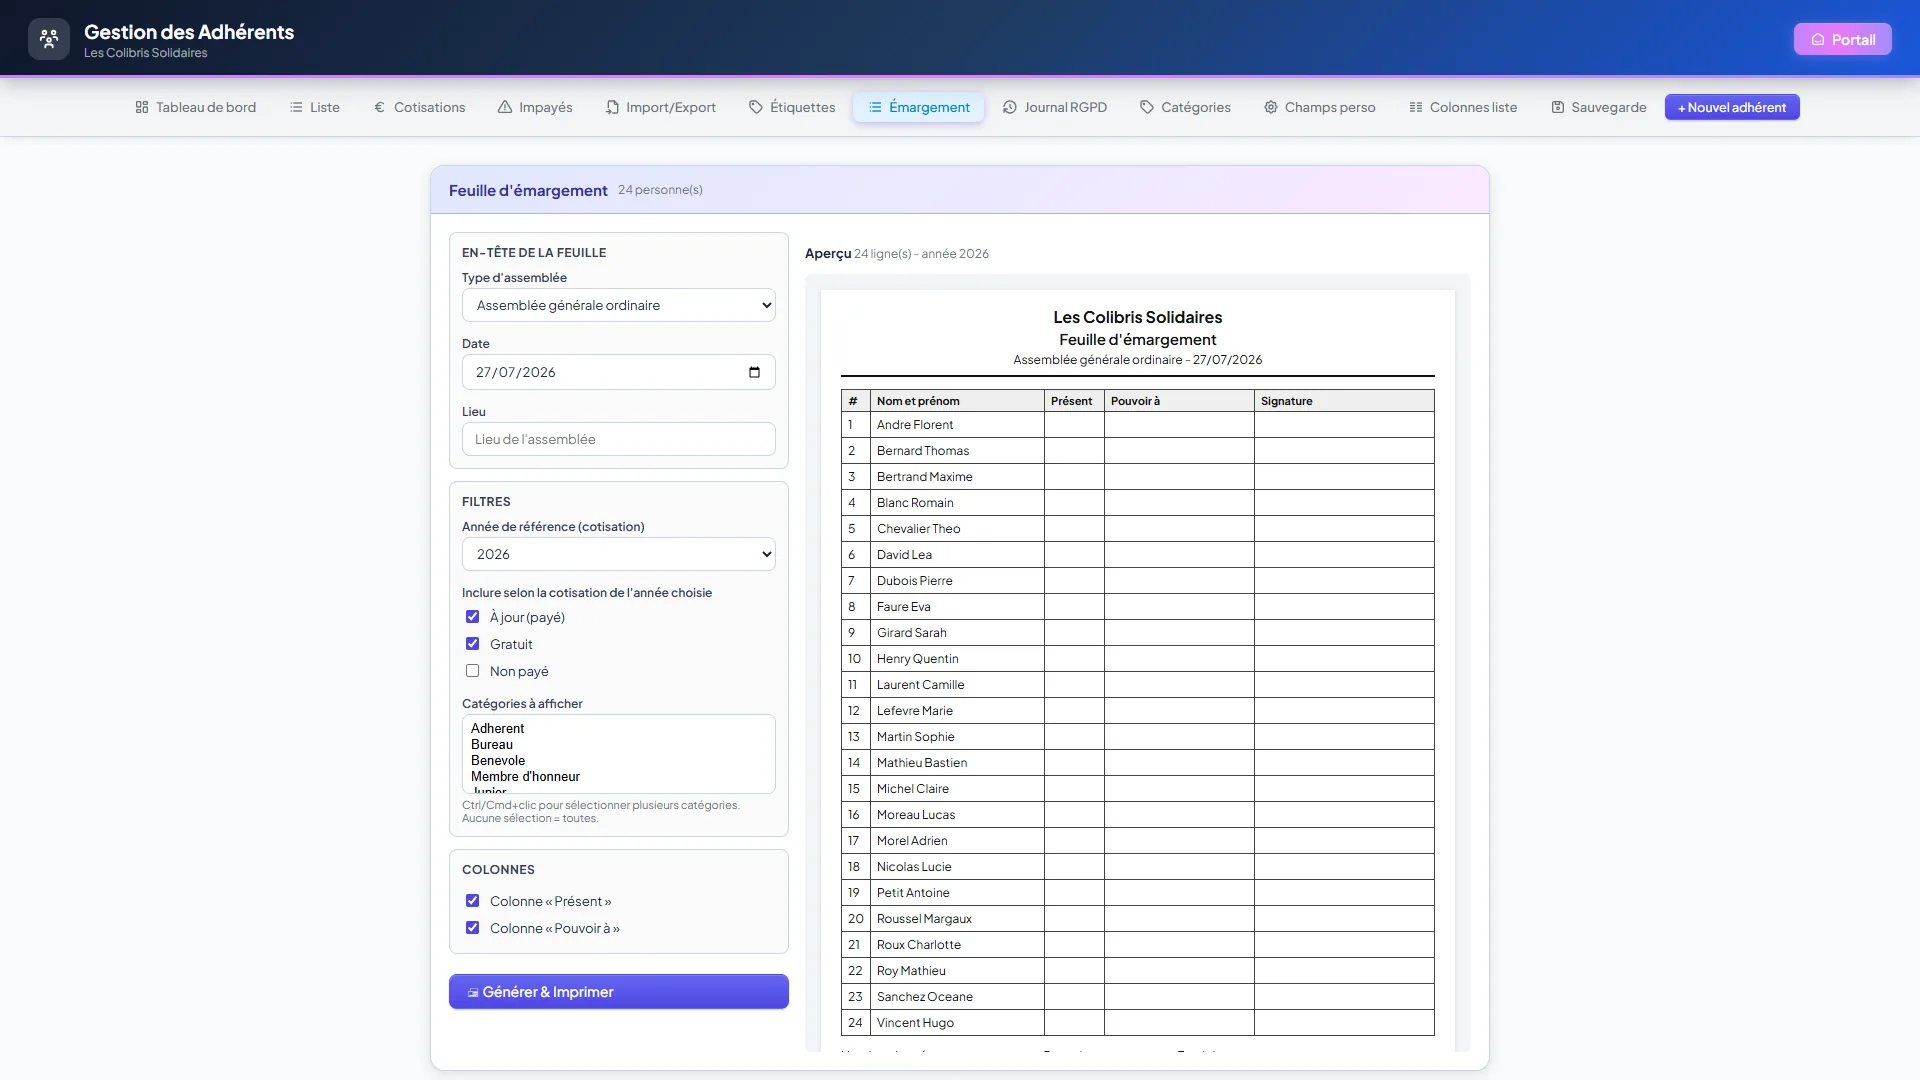Open the date picker calendar icon
1920x1080 pixels.
754,372
